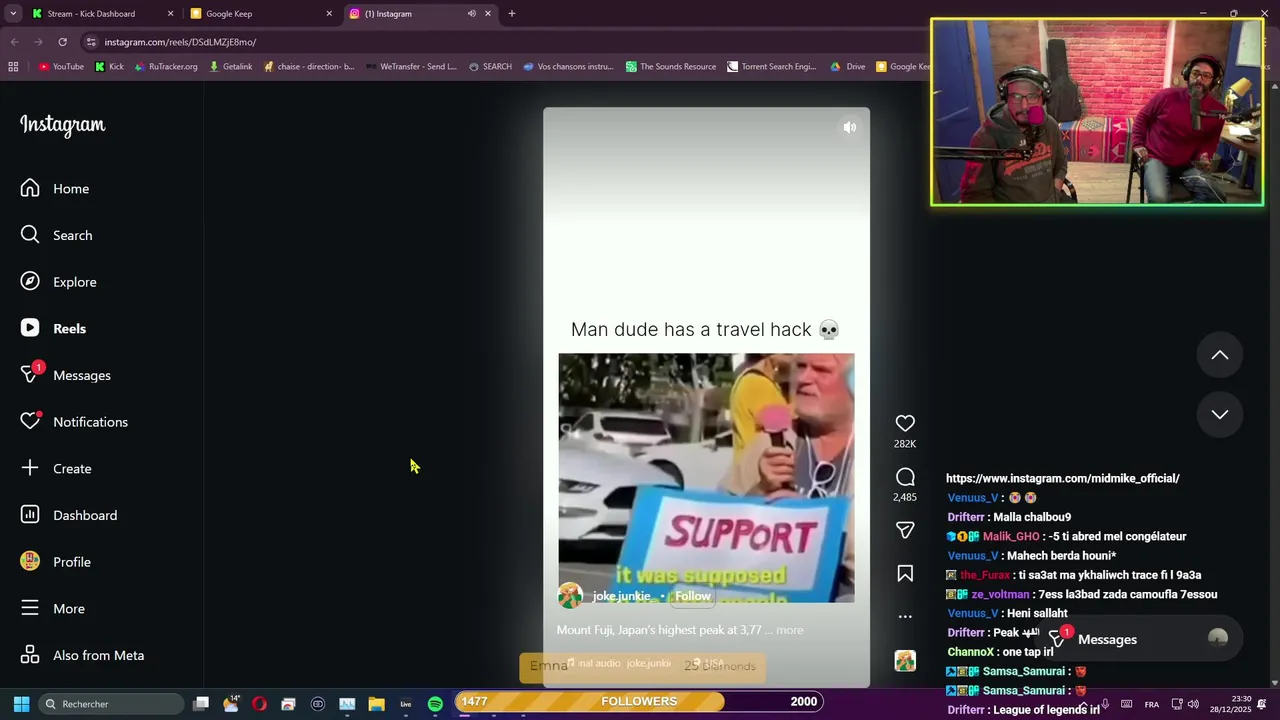Go to the Explore page
This screenshot has height=720, width=1280.
click(x=59, y=282)
